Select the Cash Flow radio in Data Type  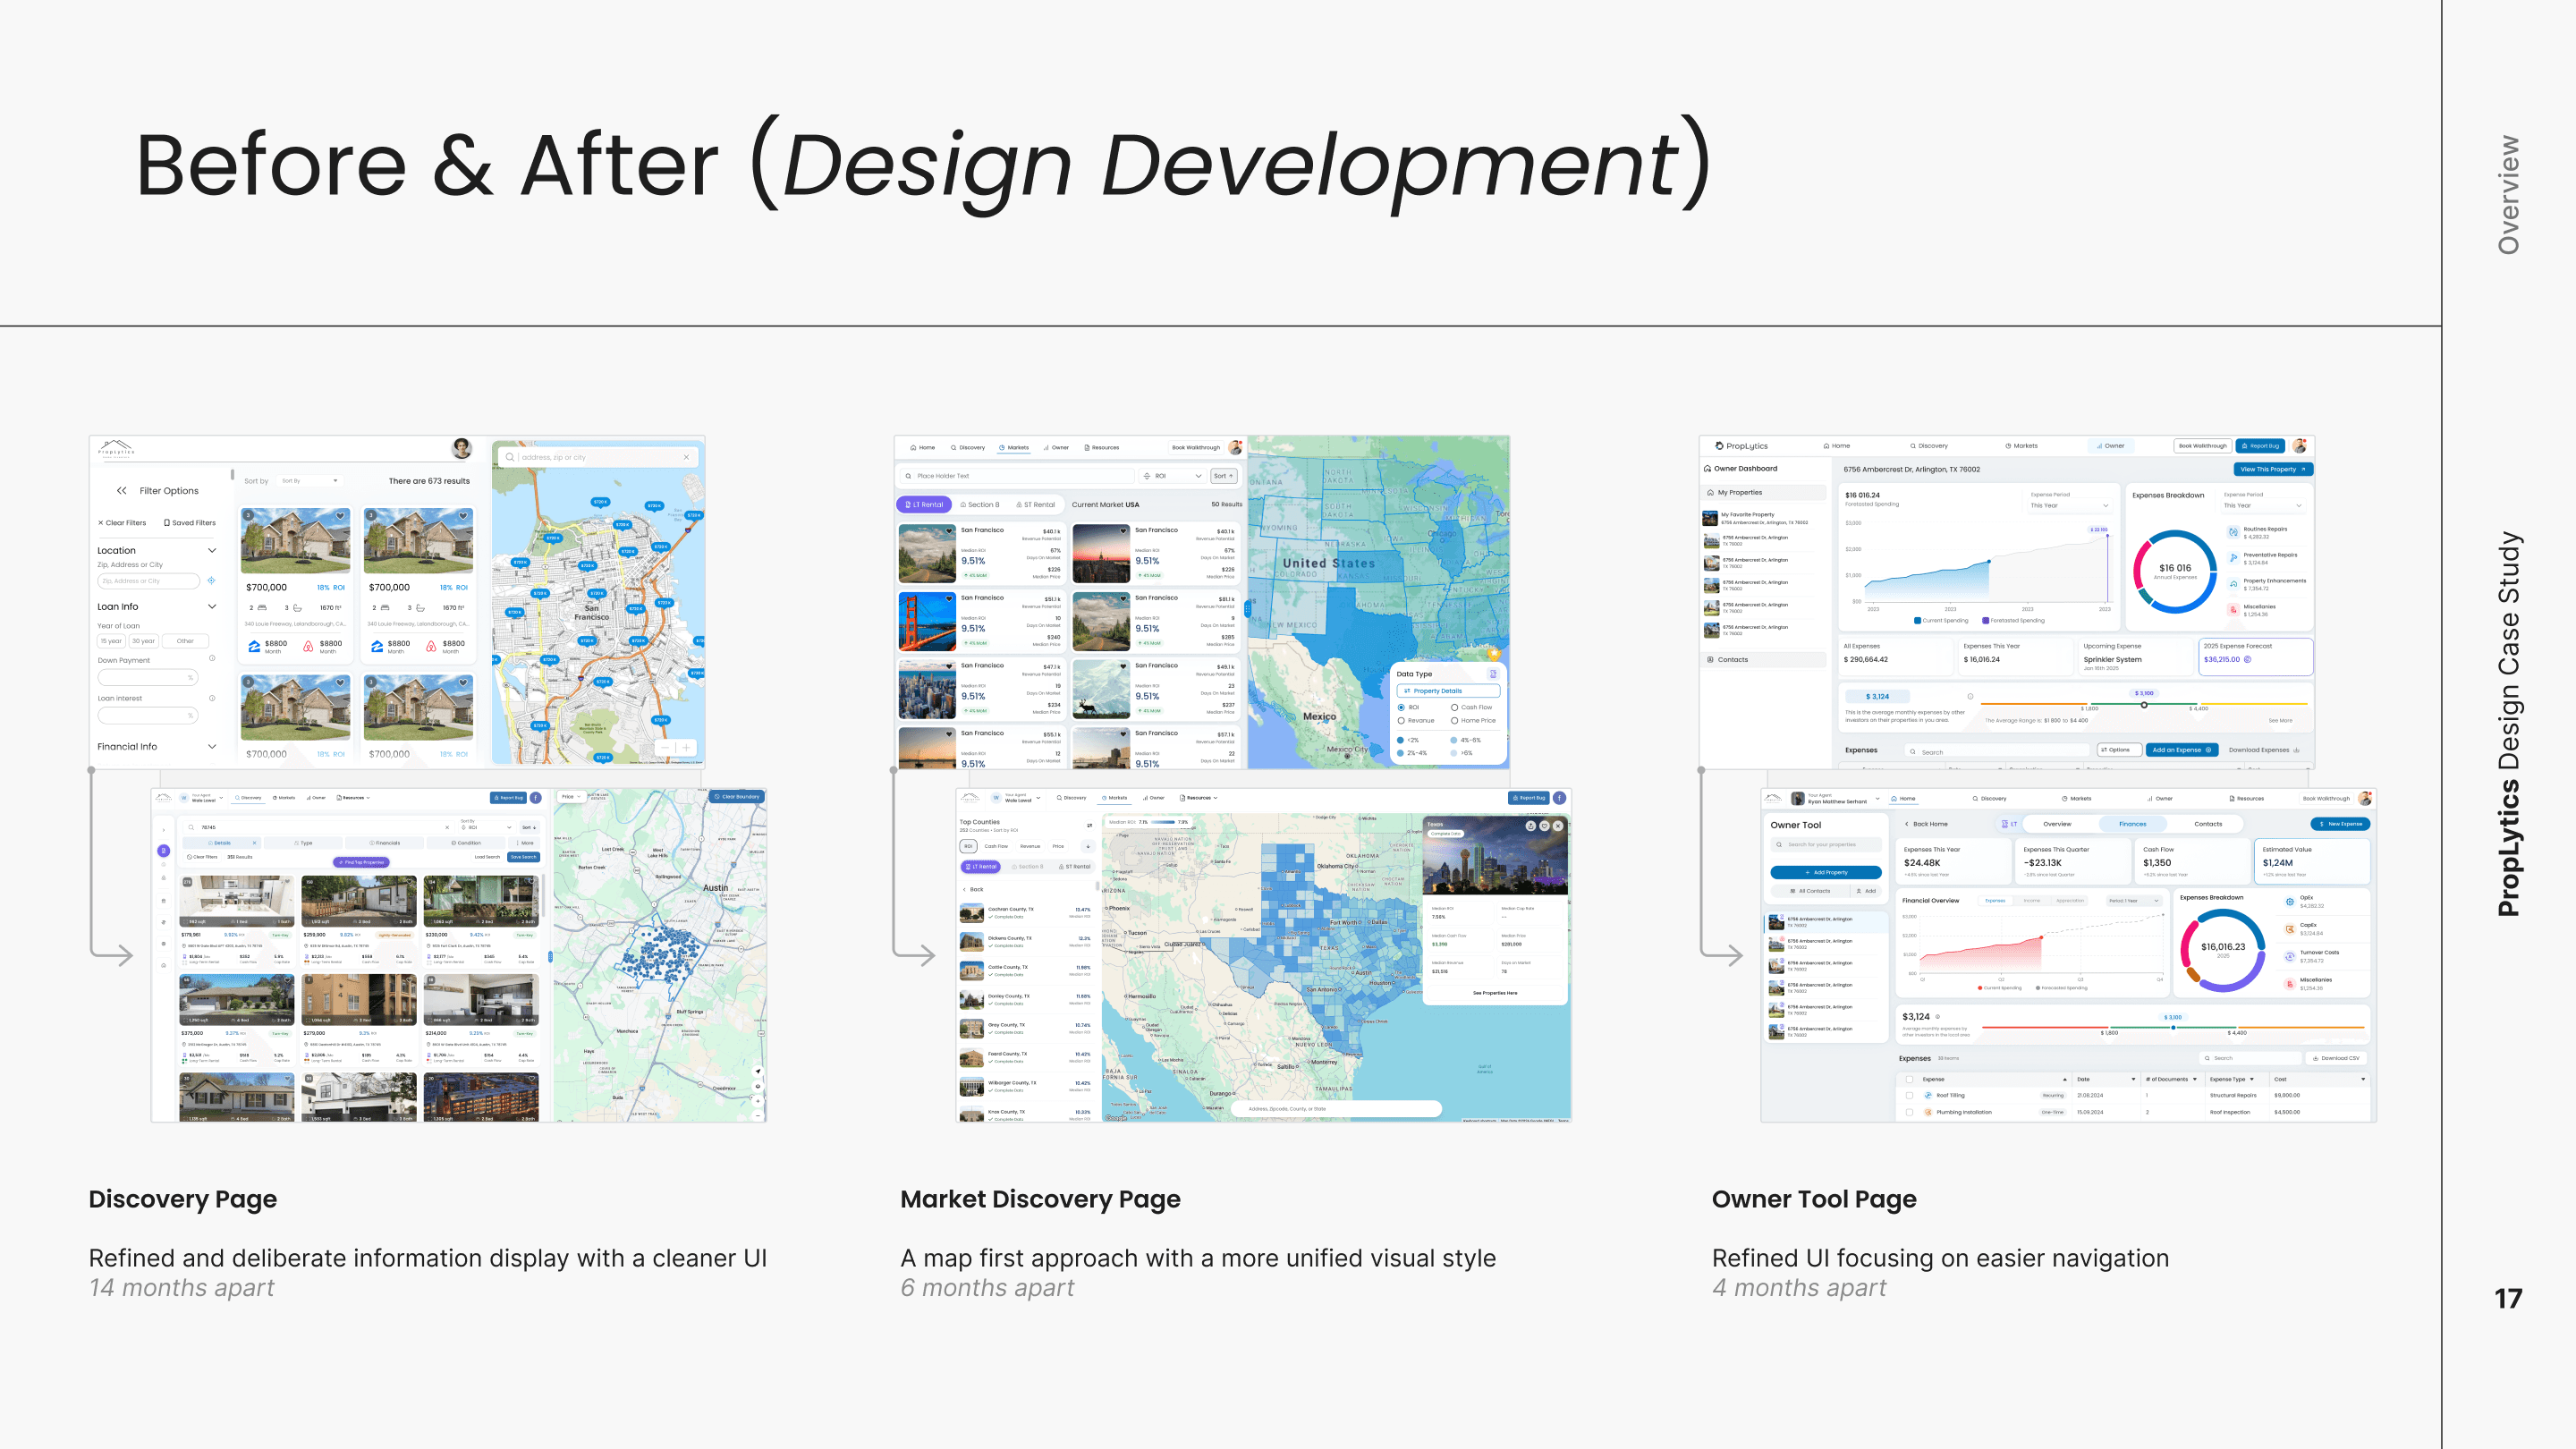click(1454, 707)
